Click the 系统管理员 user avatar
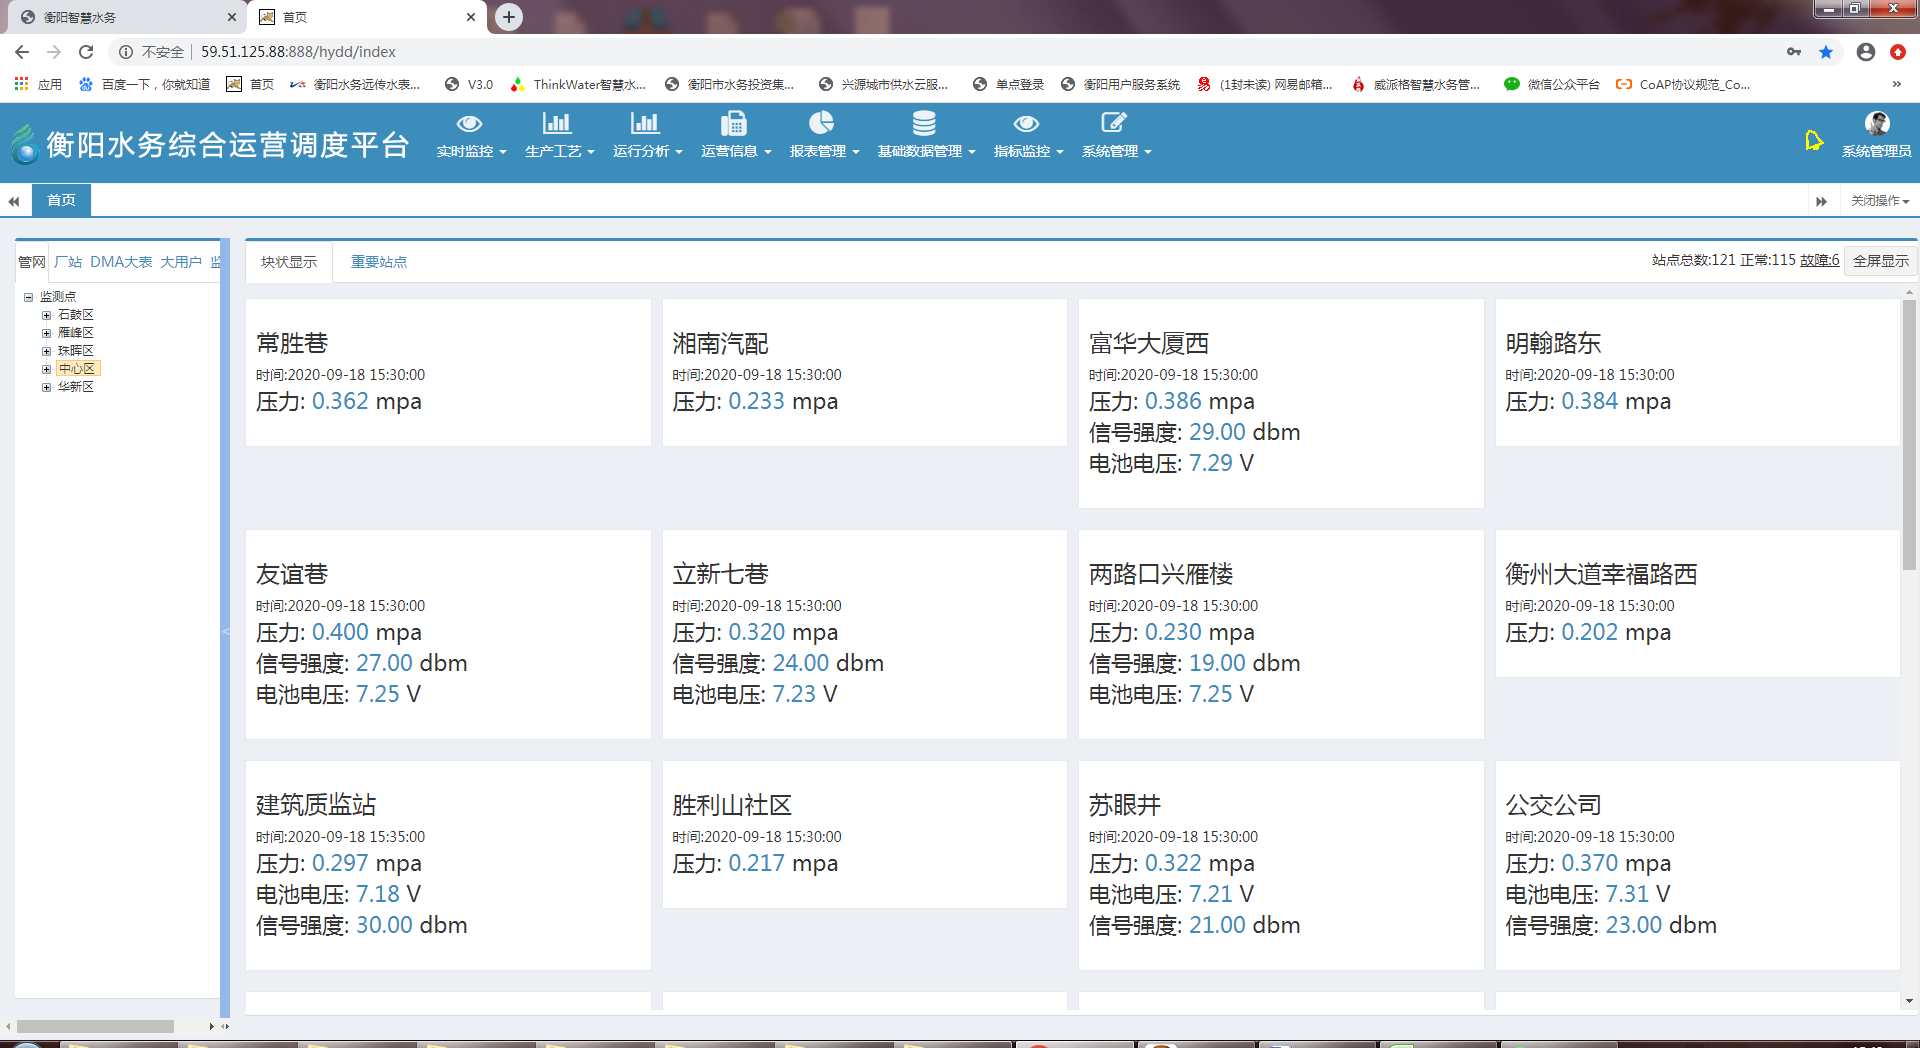 [1876, 124]
